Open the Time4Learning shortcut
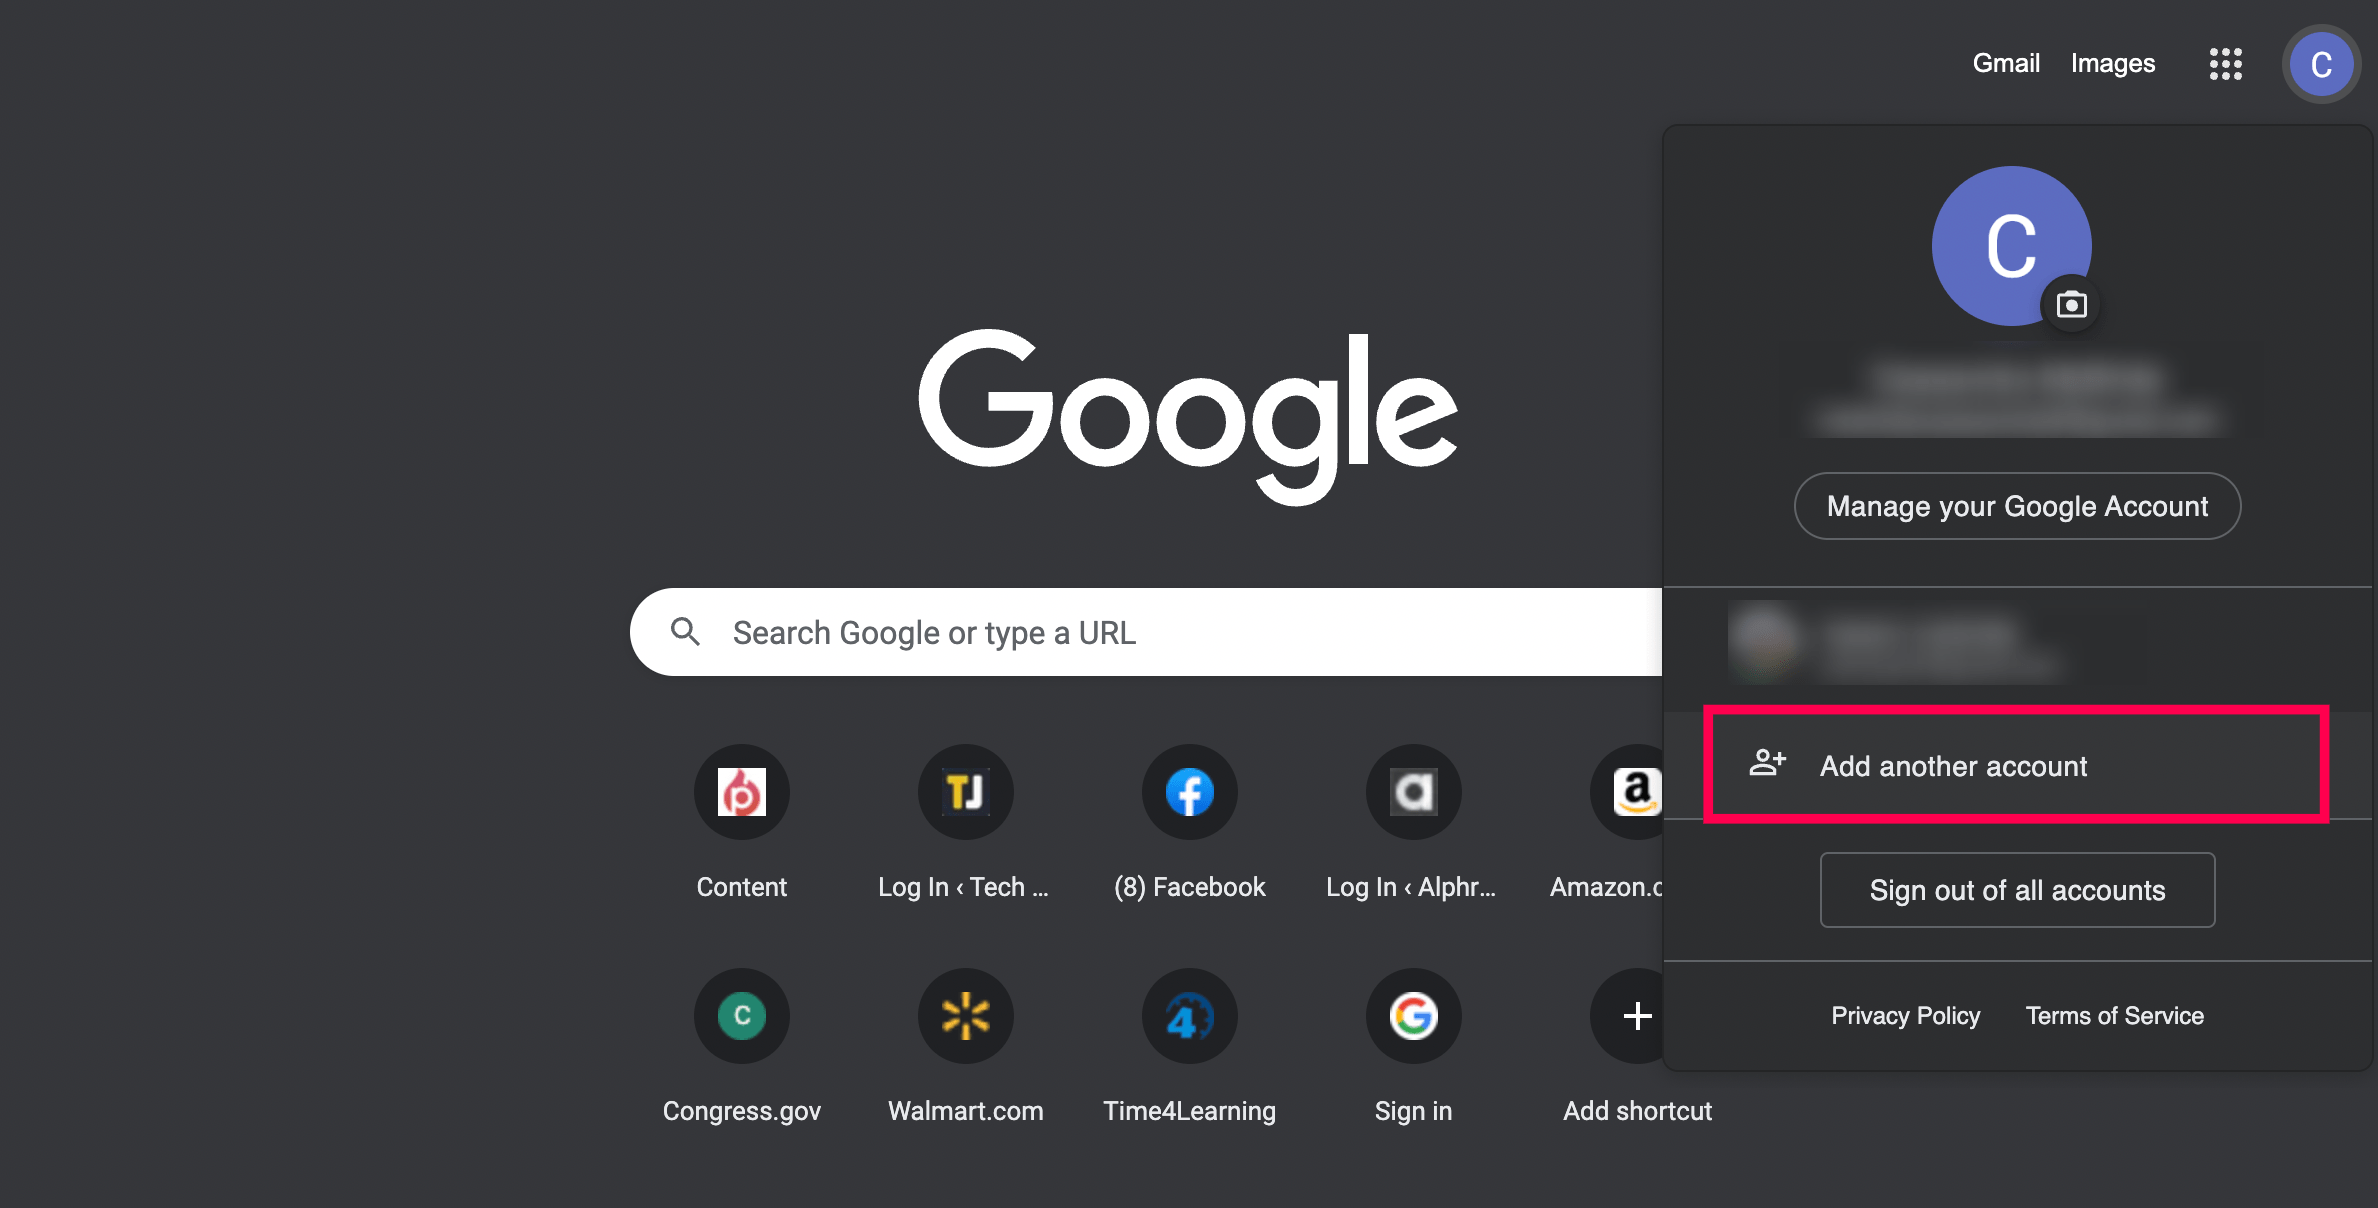 [1189, 1016]
